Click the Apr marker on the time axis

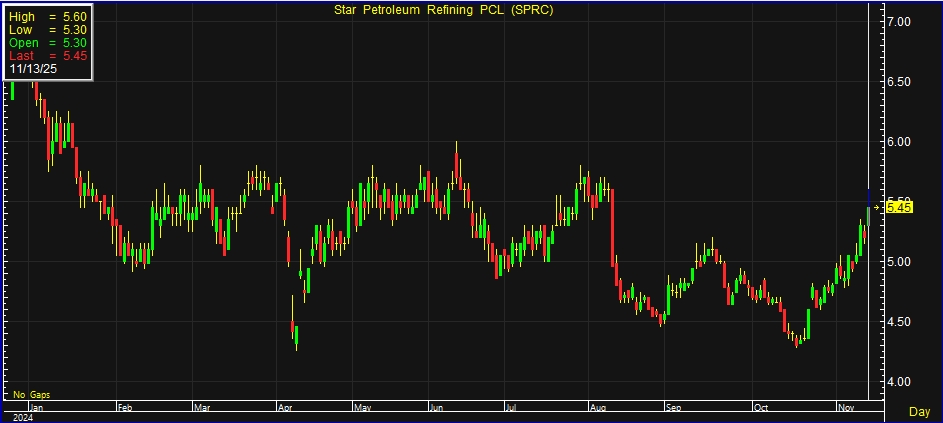point(284,408)
